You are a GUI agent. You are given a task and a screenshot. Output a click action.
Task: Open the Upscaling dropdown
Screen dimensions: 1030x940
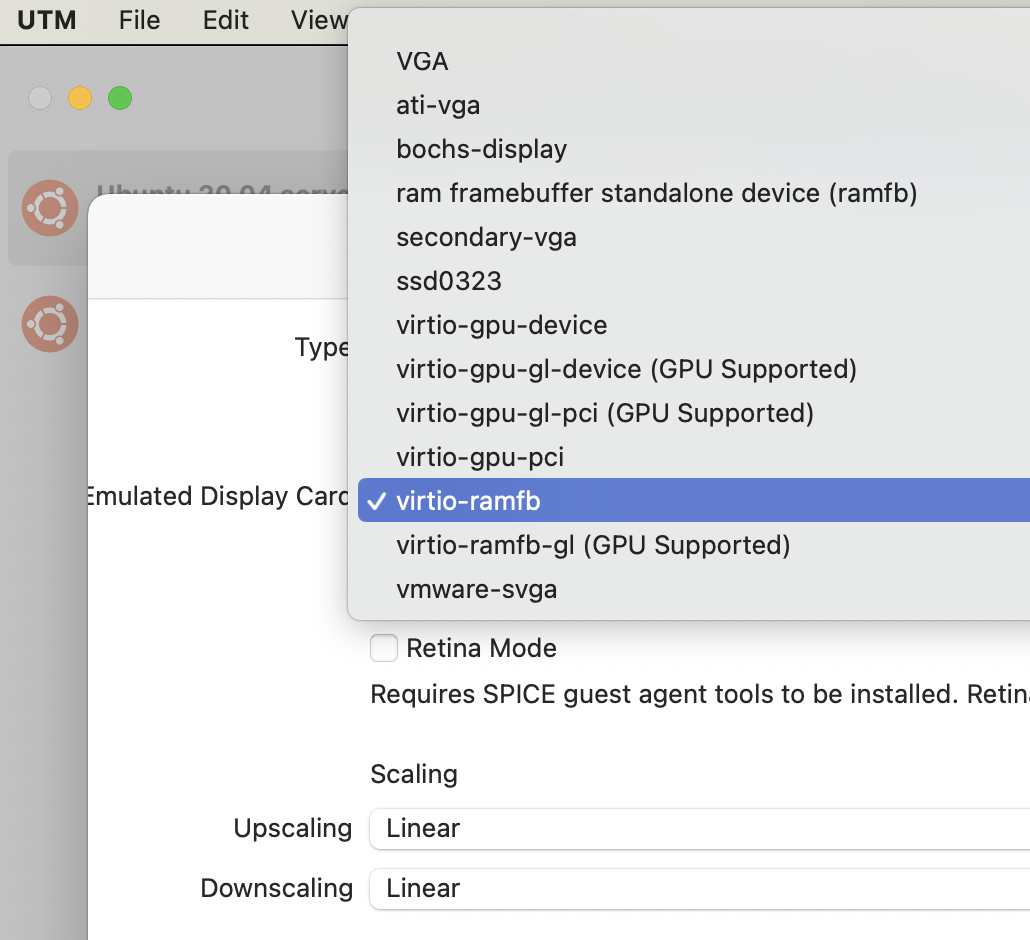pos(600,828)
